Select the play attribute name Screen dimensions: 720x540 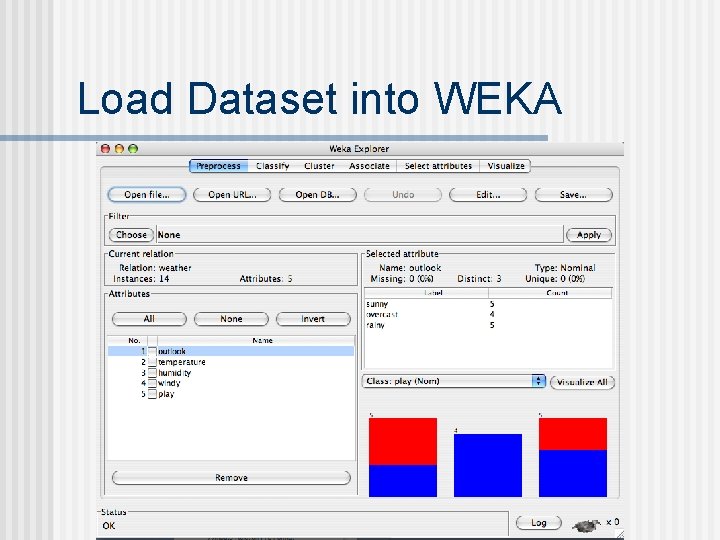pyautogui.click(x=166, y=394)
